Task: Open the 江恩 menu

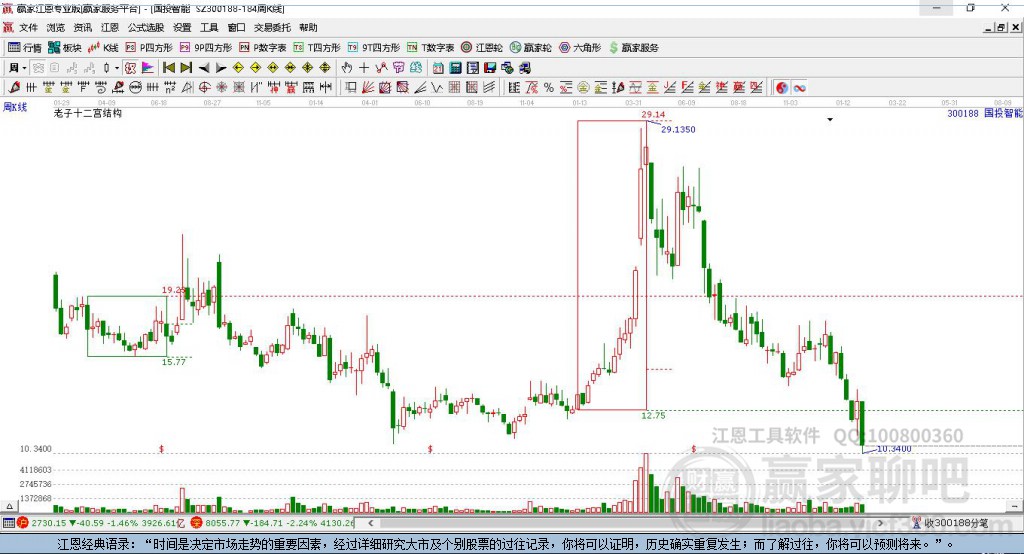Action: [x=110, y=27]
